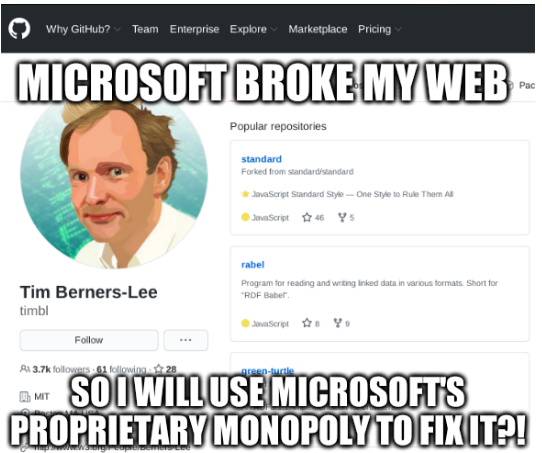Click the yellow JavaScript language dot on standard
The width and height of the screenshot is (542, 453).
(245, 217)
